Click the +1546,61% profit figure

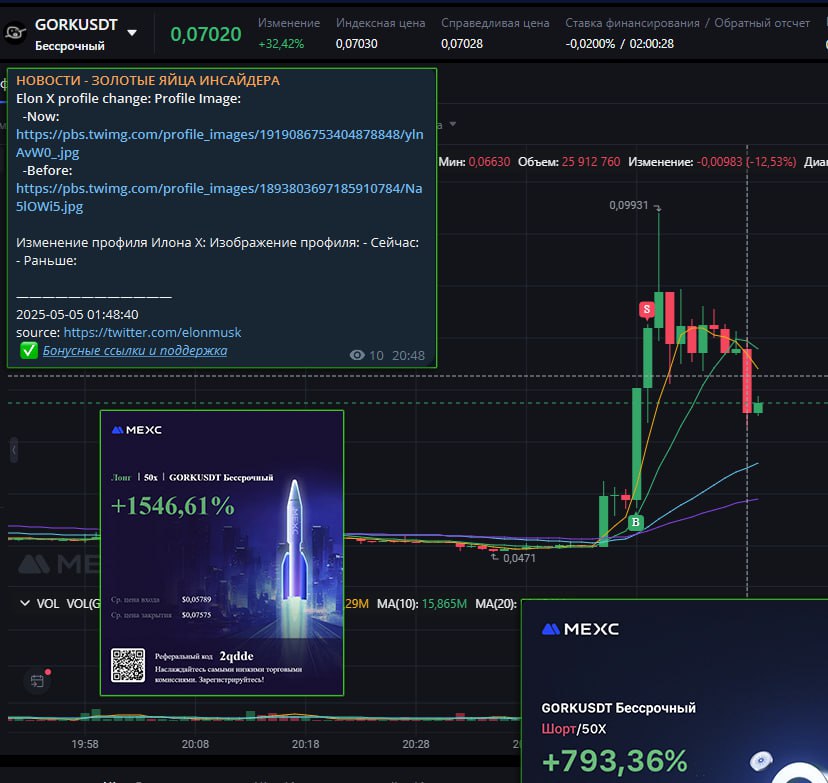(x=173, y=506)
